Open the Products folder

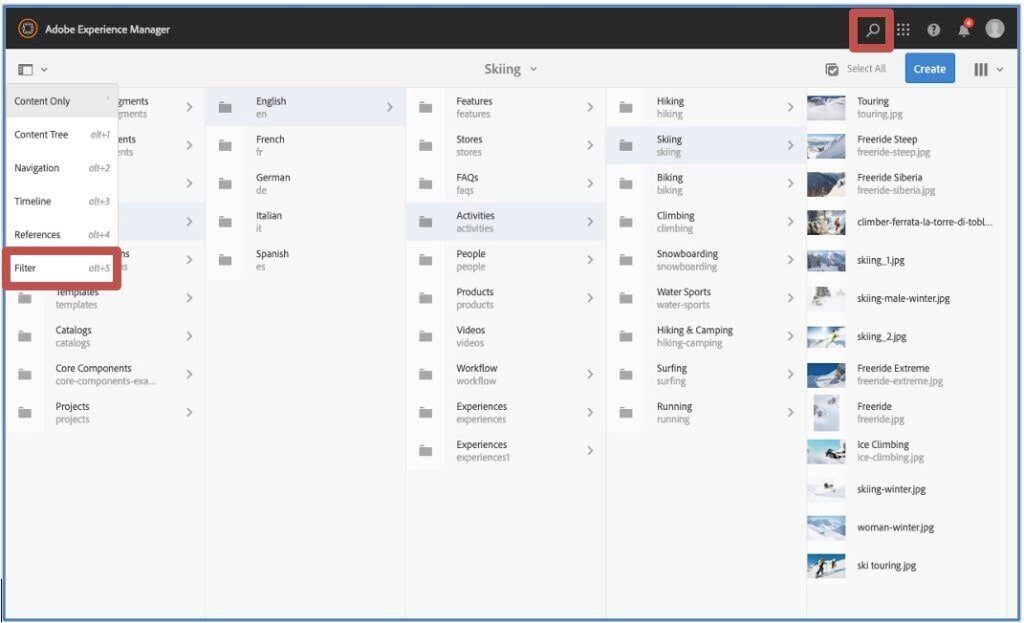505,298
